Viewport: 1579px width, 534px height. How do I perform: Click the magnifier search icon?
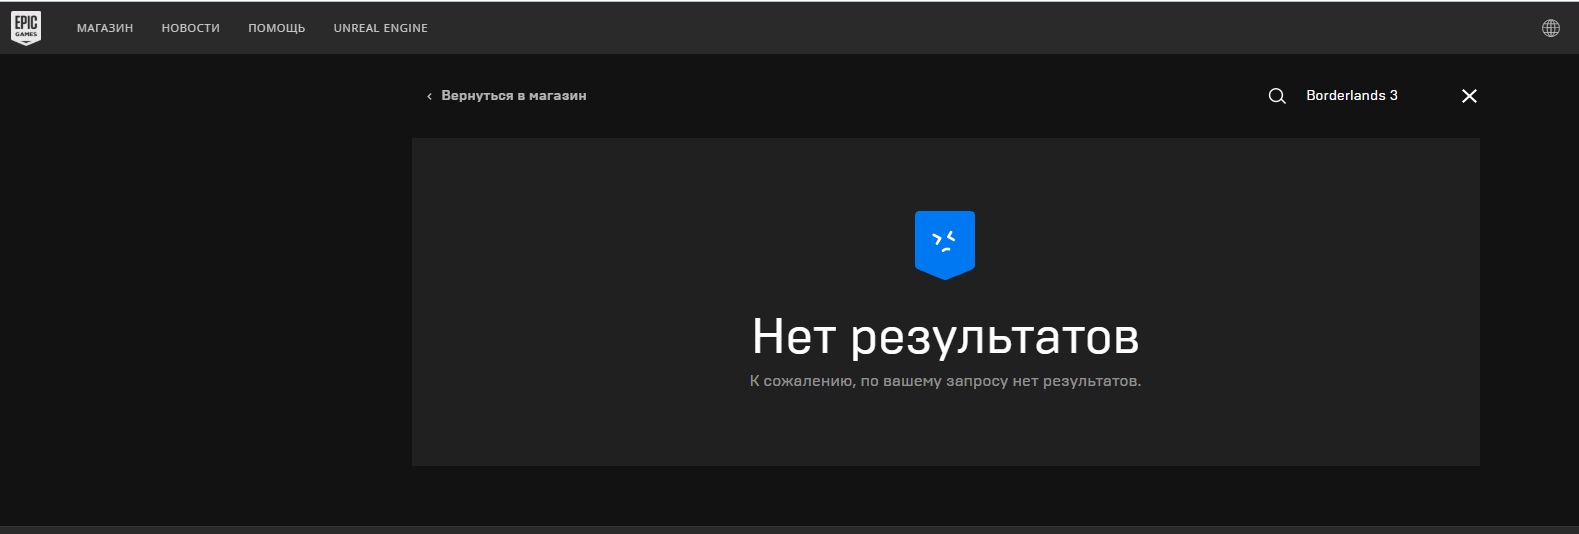click(x=1277, y=96)
